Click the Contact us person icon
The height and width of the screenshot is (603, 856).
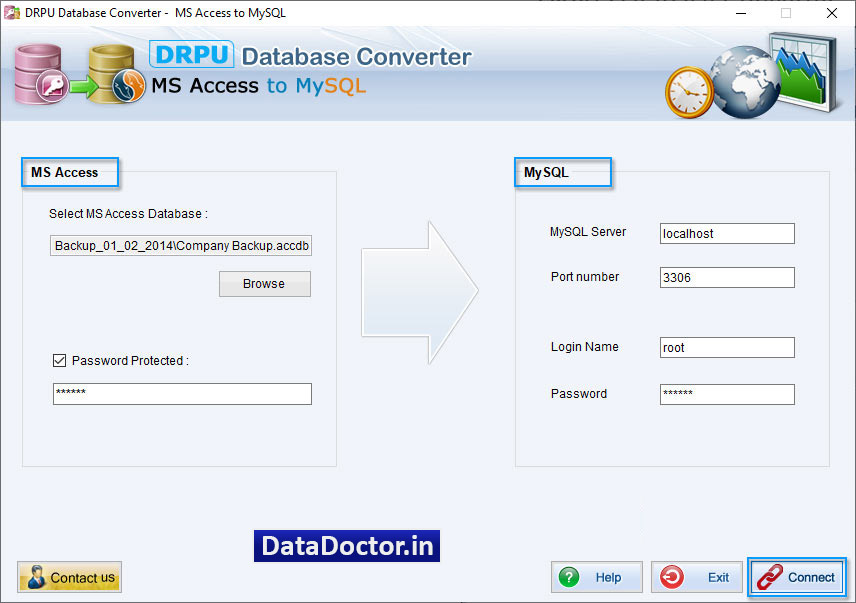pos(36,577)
